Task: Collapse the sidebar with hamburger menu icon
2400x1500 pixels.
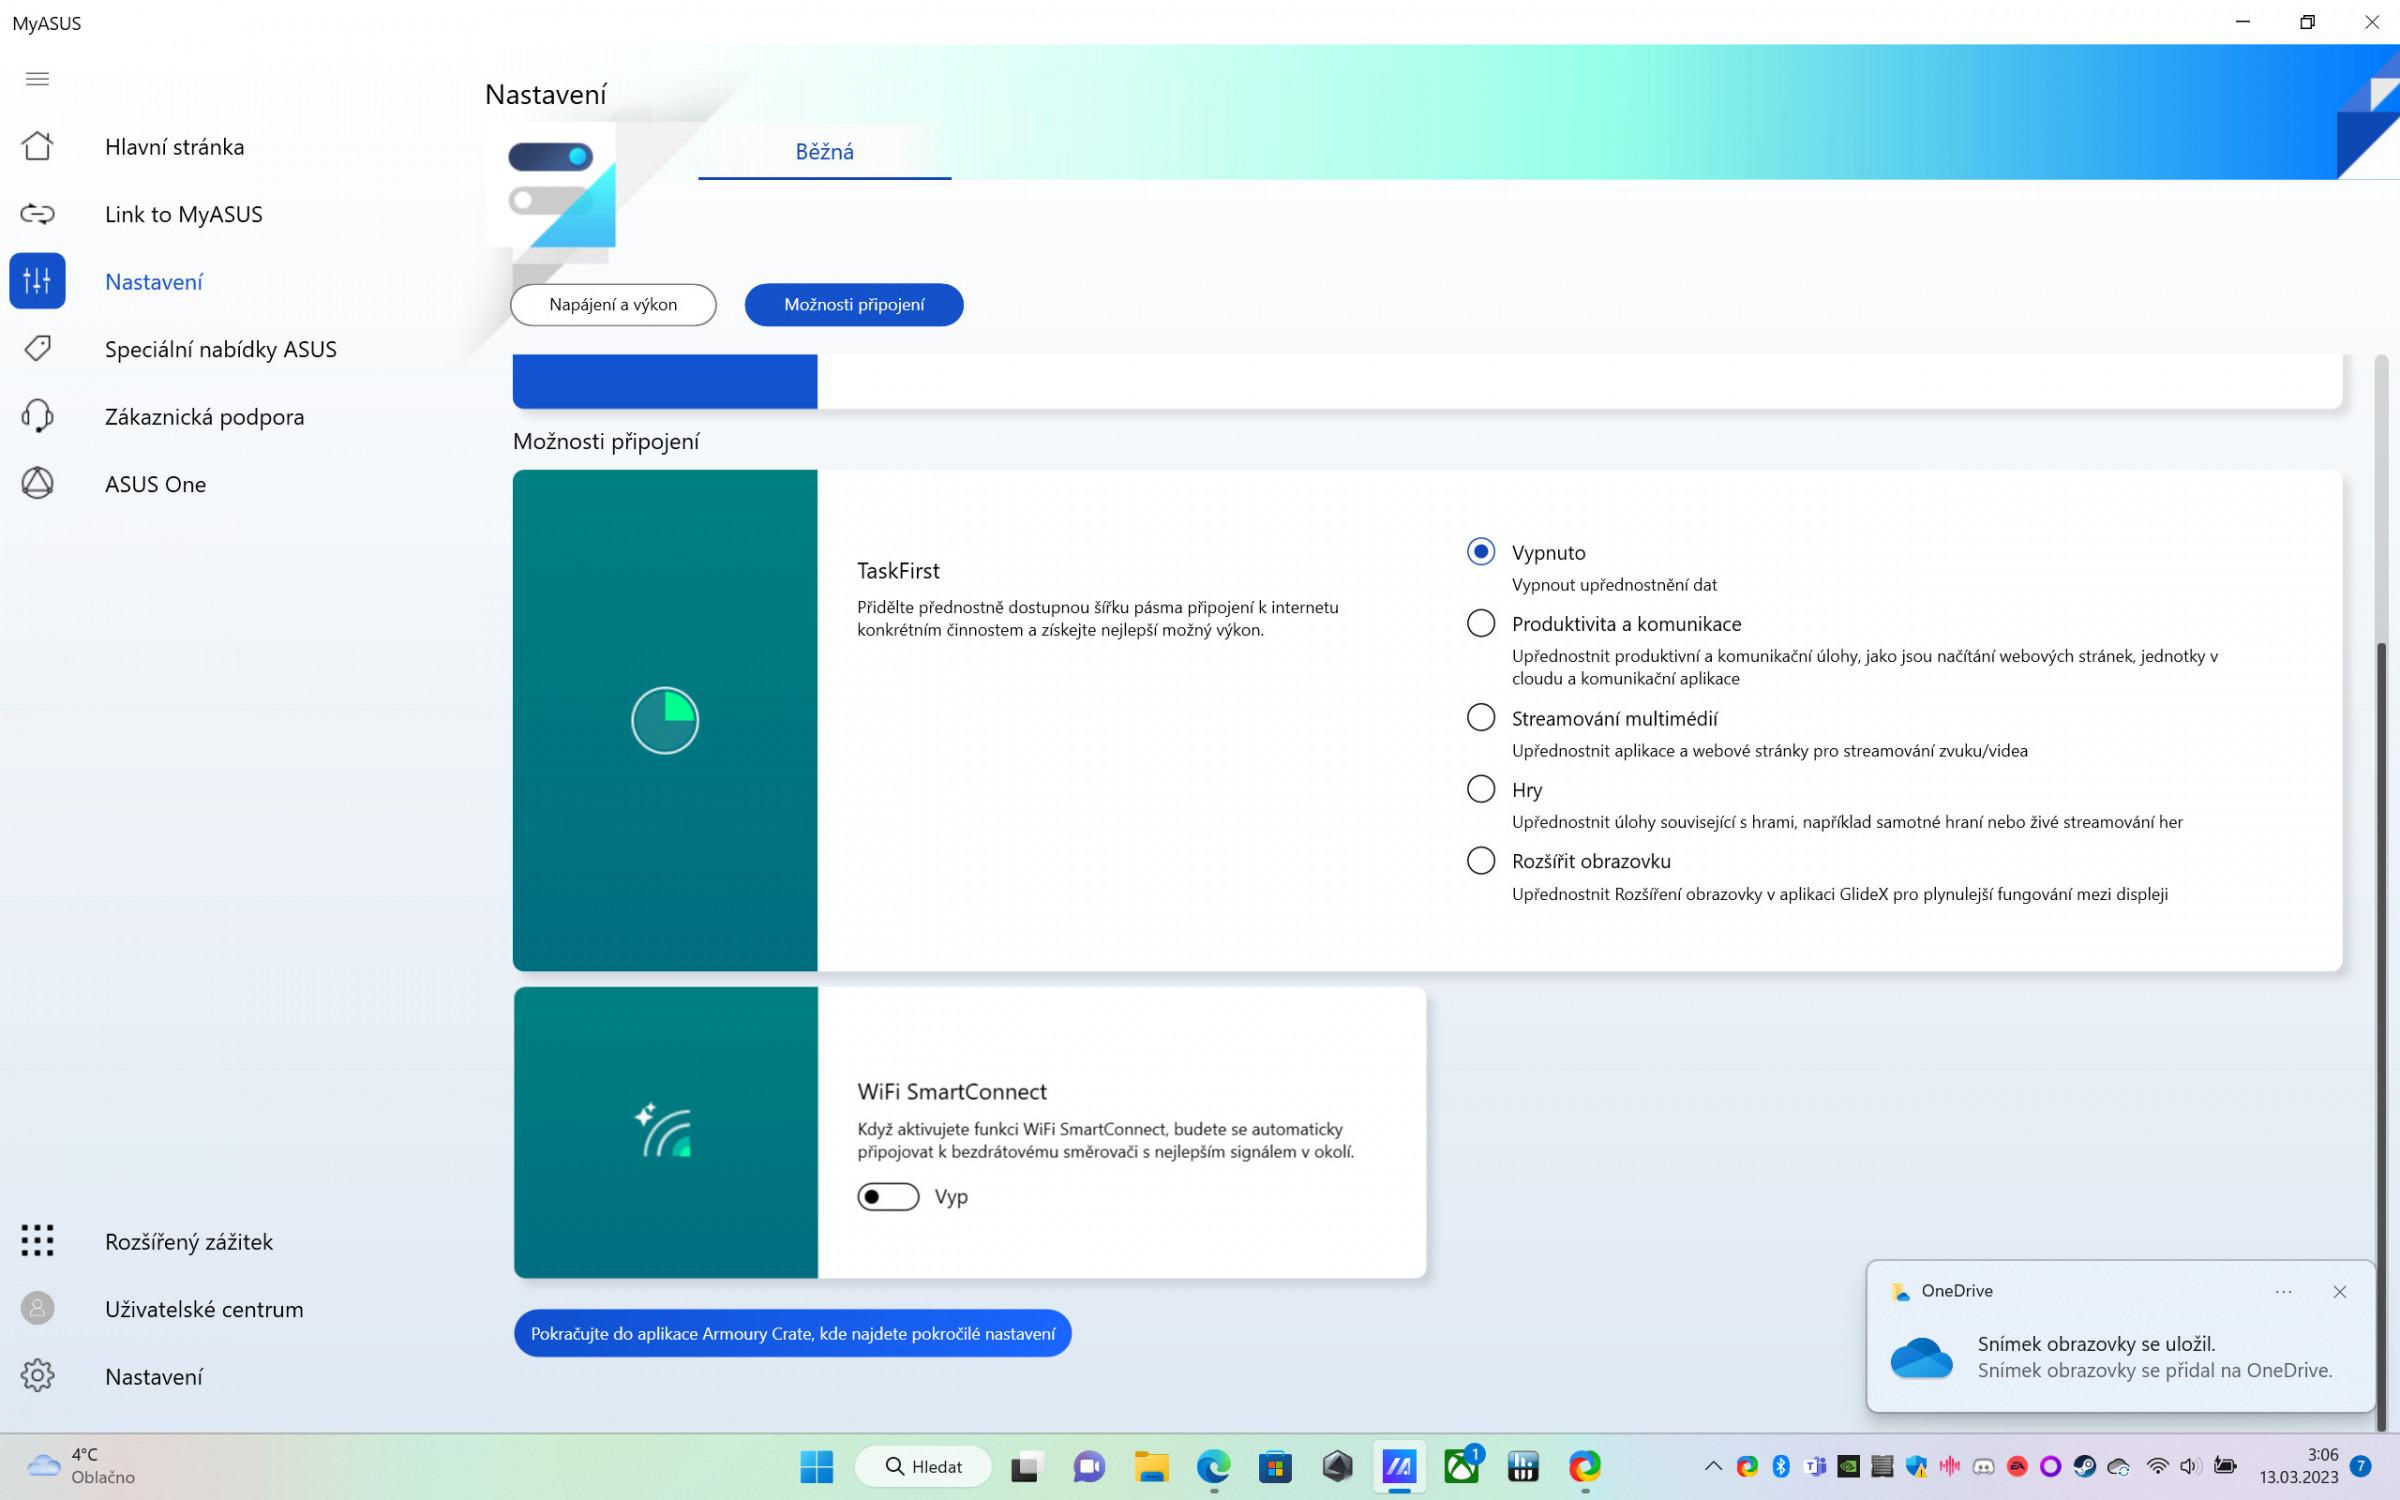Action: 37,79
